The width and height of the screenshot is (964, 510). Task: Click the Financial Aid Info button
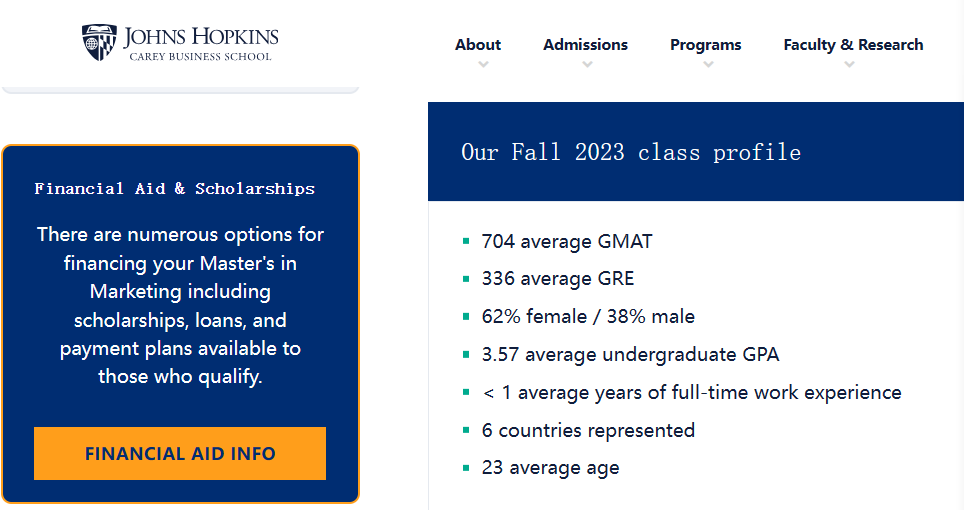(x=180, y=453)
